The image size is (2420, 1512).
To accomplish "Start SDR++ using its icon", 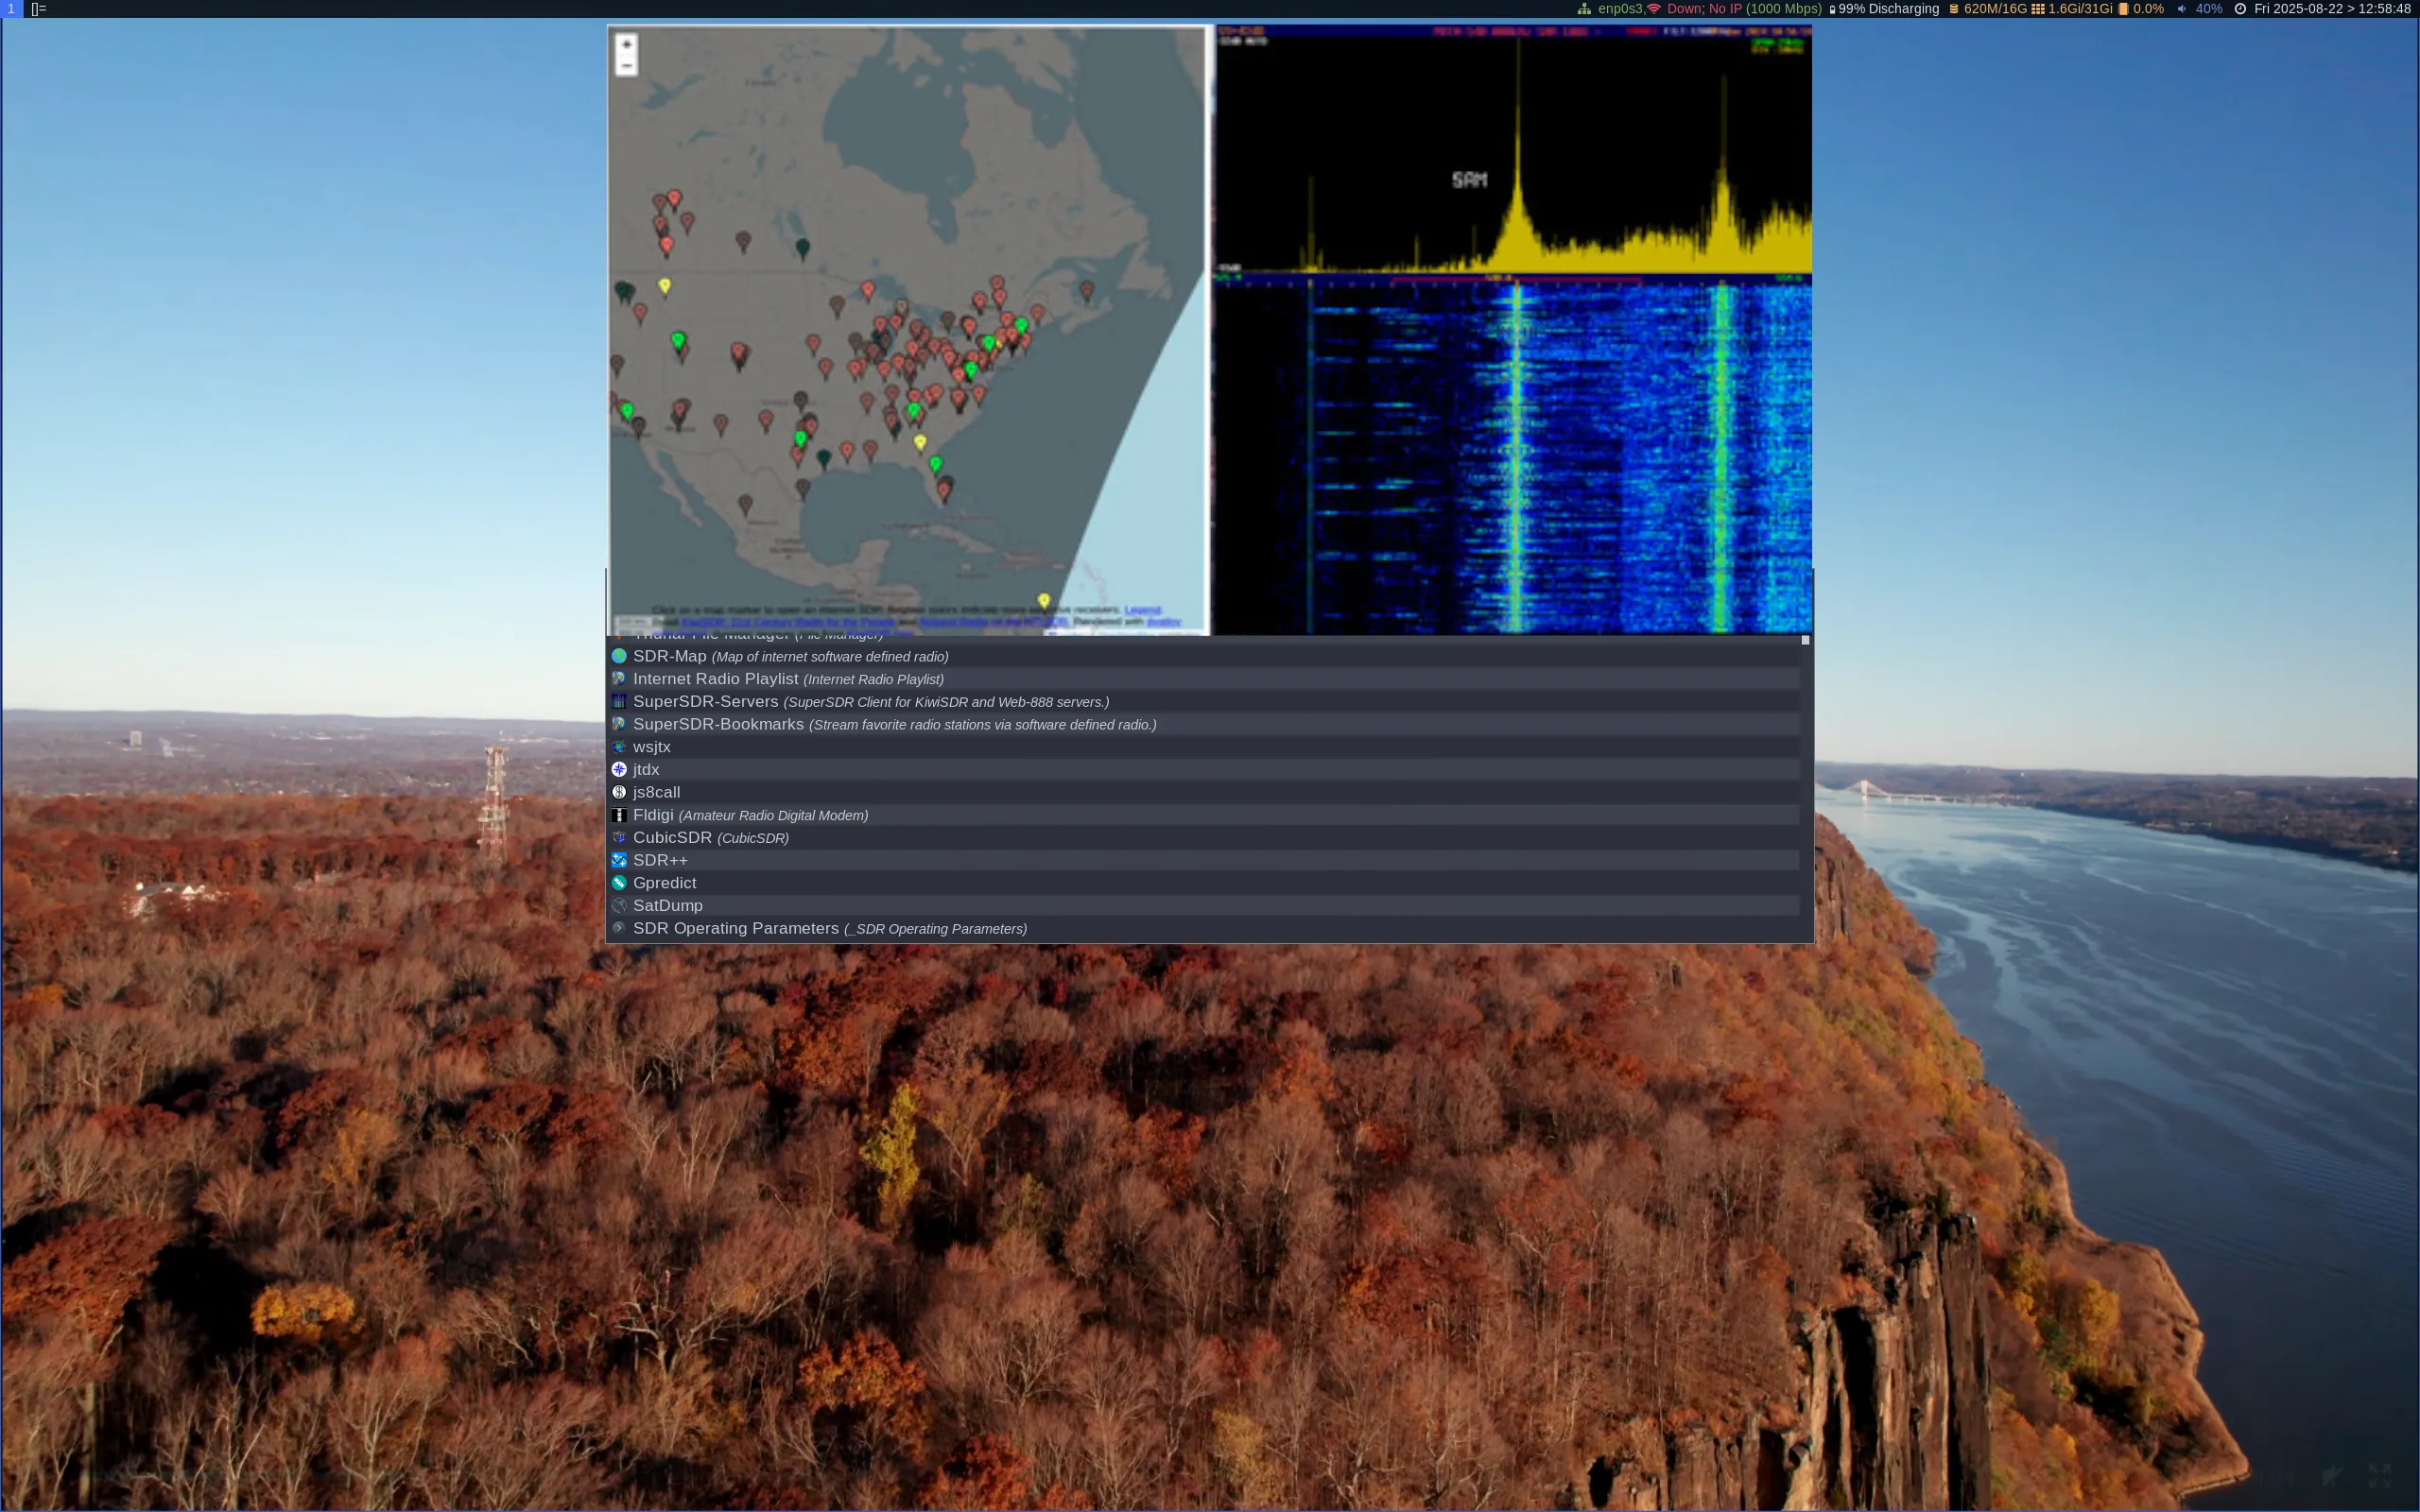I will [x=621, y=860].
